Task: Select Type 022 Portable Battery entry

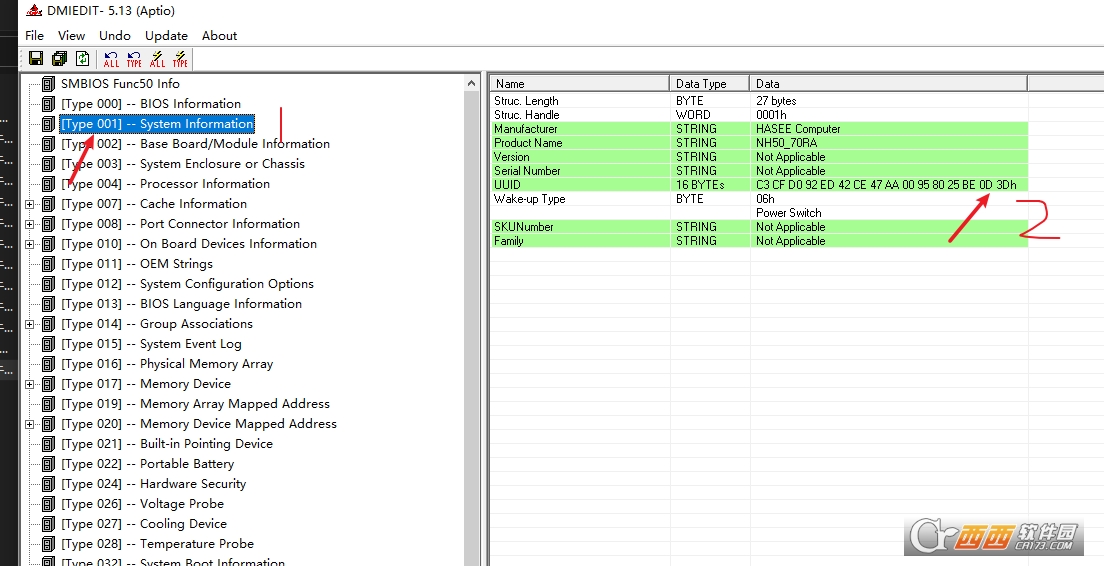Action: click(147, 464)
